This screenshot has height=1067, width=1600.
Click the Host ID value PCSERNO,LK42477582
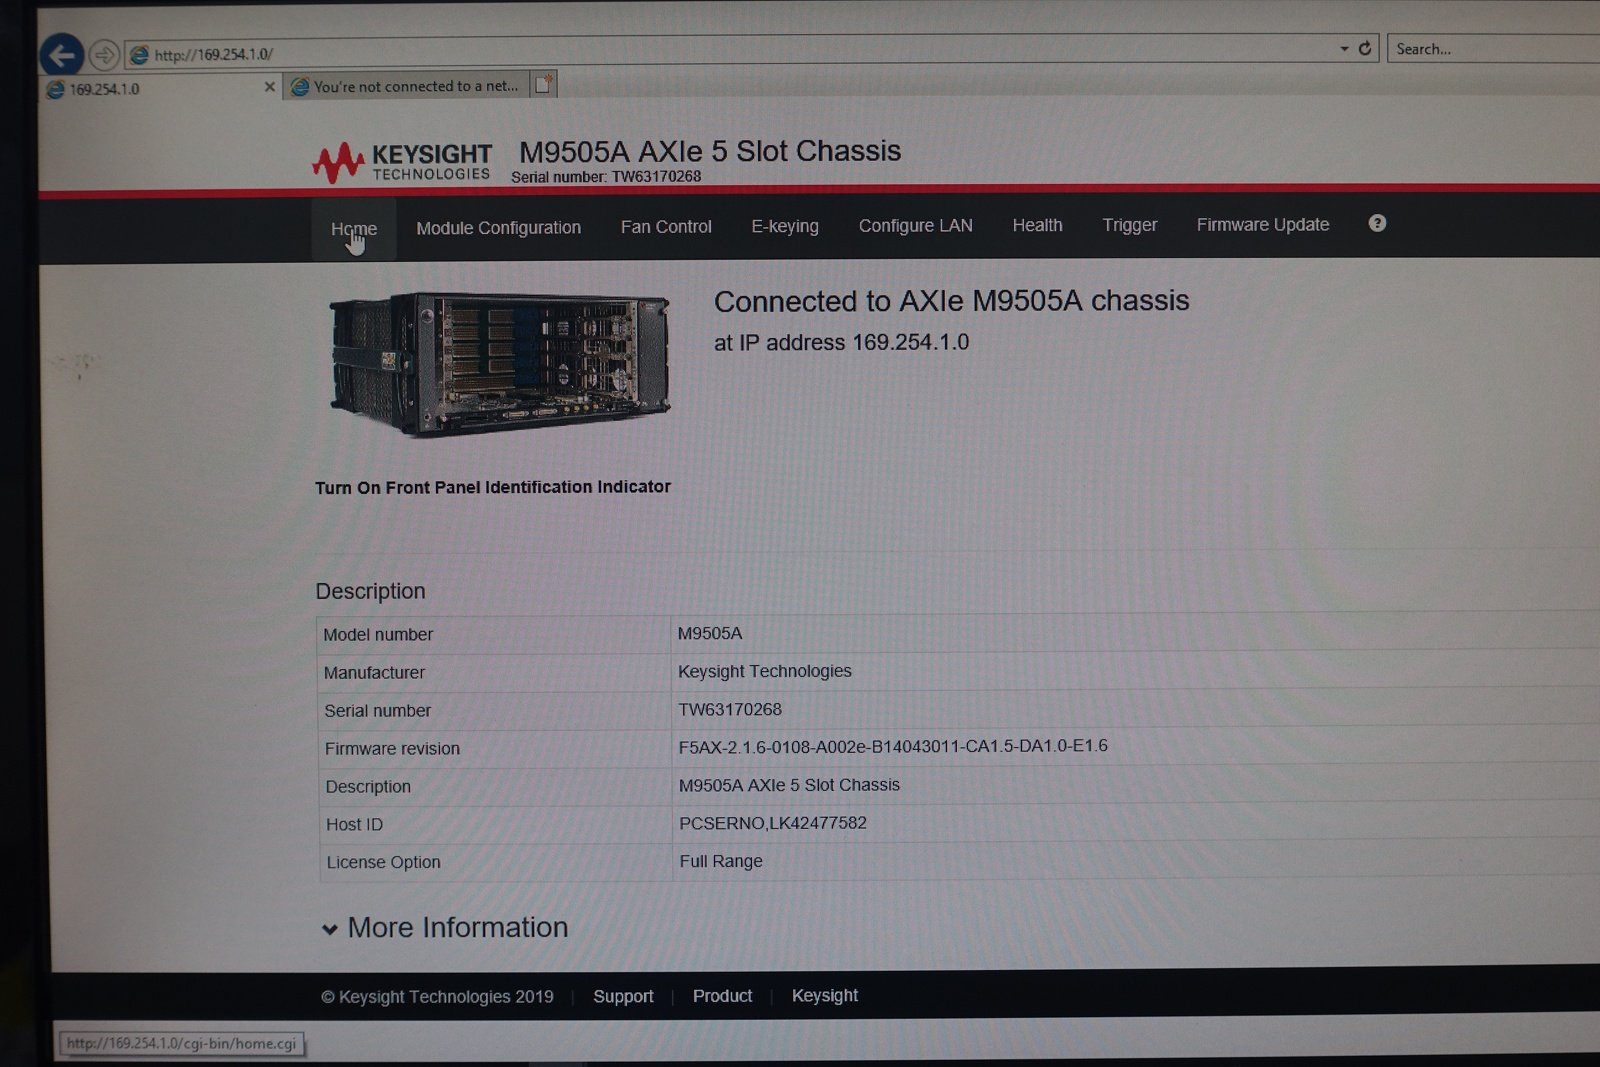tap(773, 823)
